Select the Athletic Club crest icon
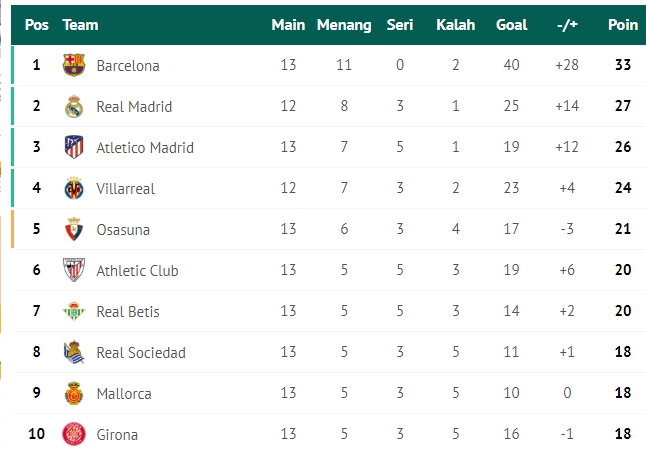646x454 pixels. click(74, 270)
